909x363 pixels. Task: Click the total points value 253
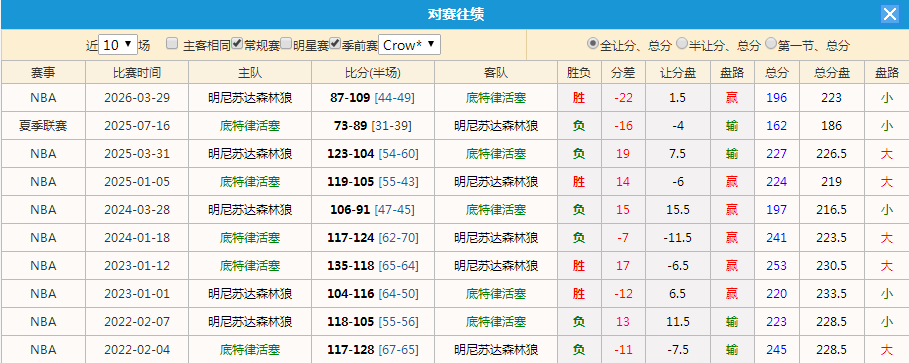[x=777, y=266]
